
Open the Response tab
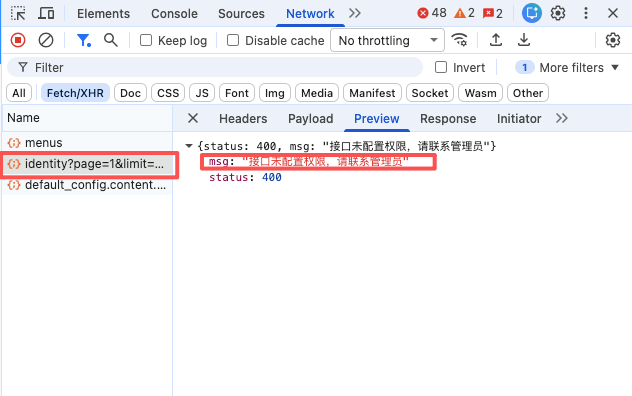pyautogui.click(x=448, y=119)
